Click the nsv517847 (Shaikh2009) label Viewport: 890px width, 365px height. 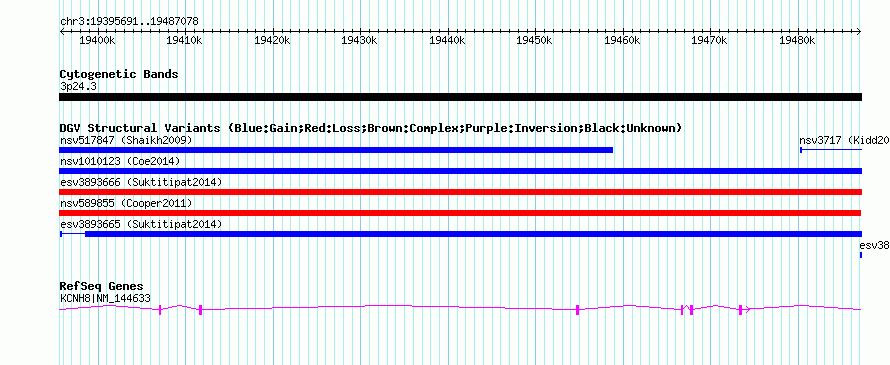point(126,140)
